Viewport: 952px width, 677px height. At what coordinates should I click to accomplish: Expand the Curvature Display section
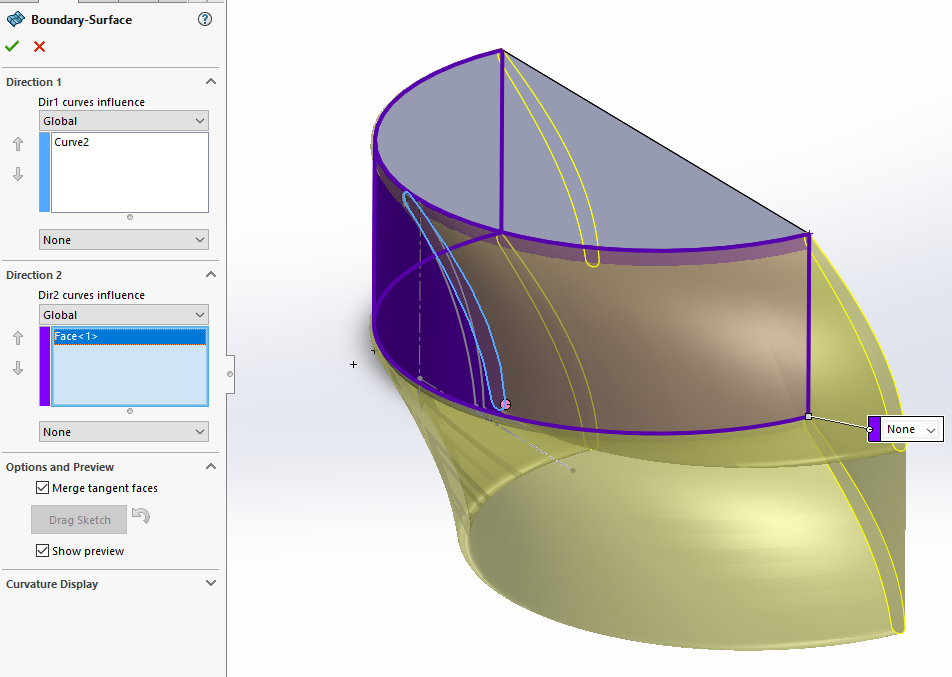pos(211,583)
